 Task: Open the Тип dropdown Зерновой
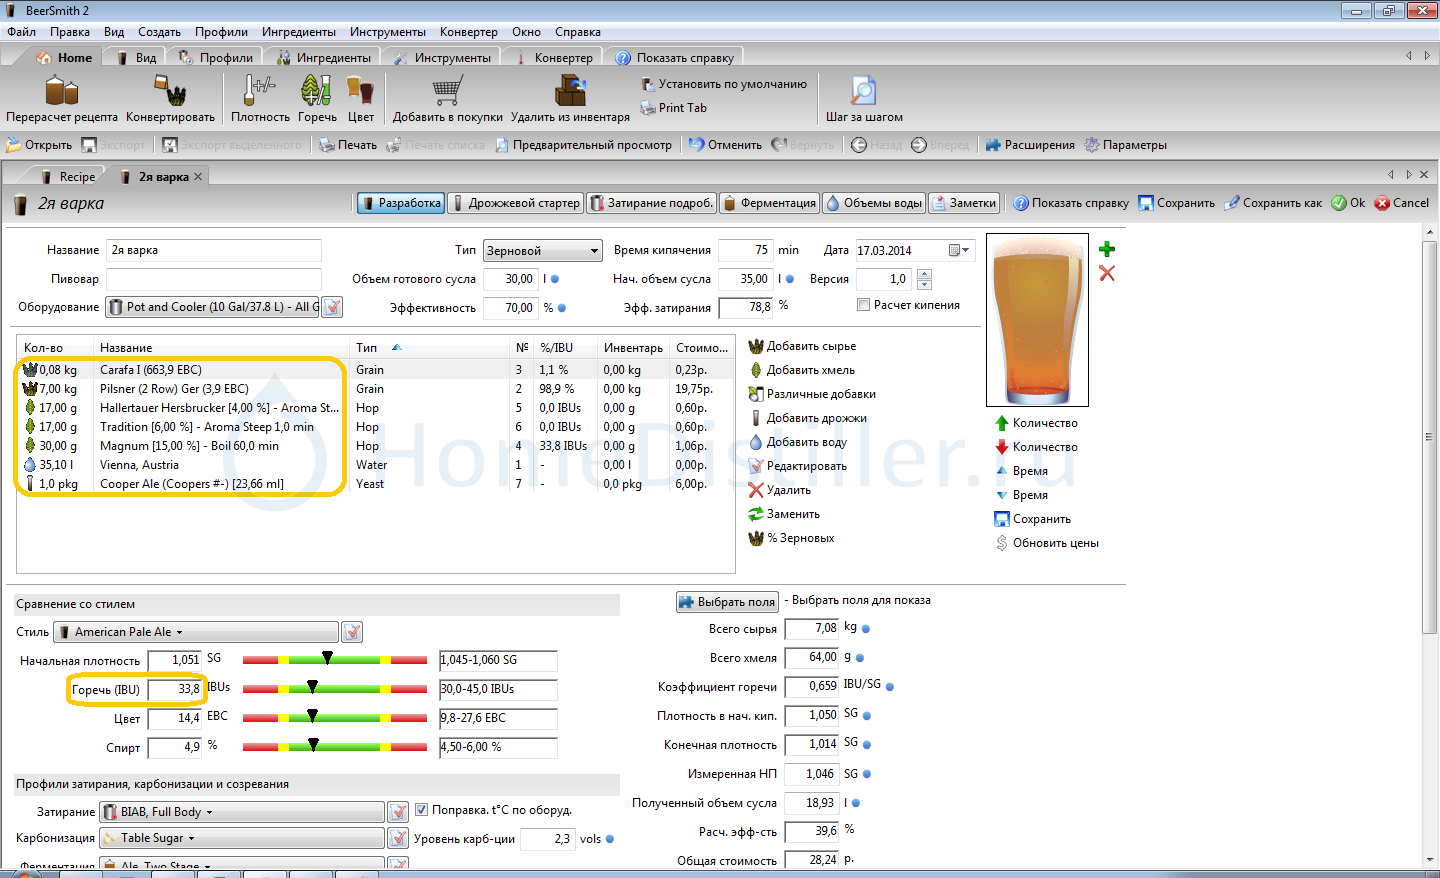click(x=543, y=251)
